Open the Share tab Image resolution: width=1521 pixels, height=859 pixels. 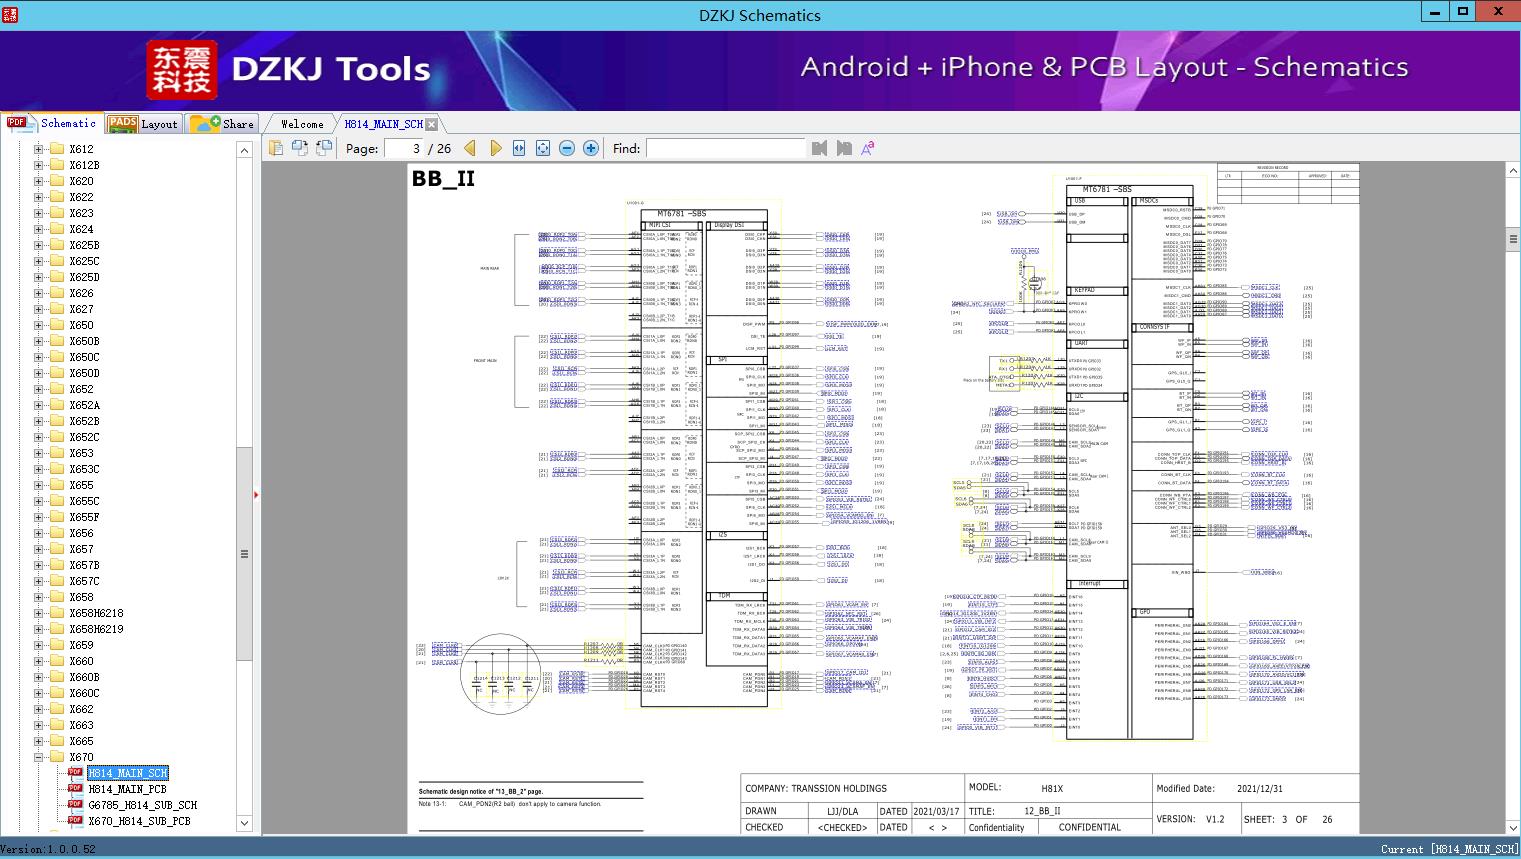tap(222, 123)
